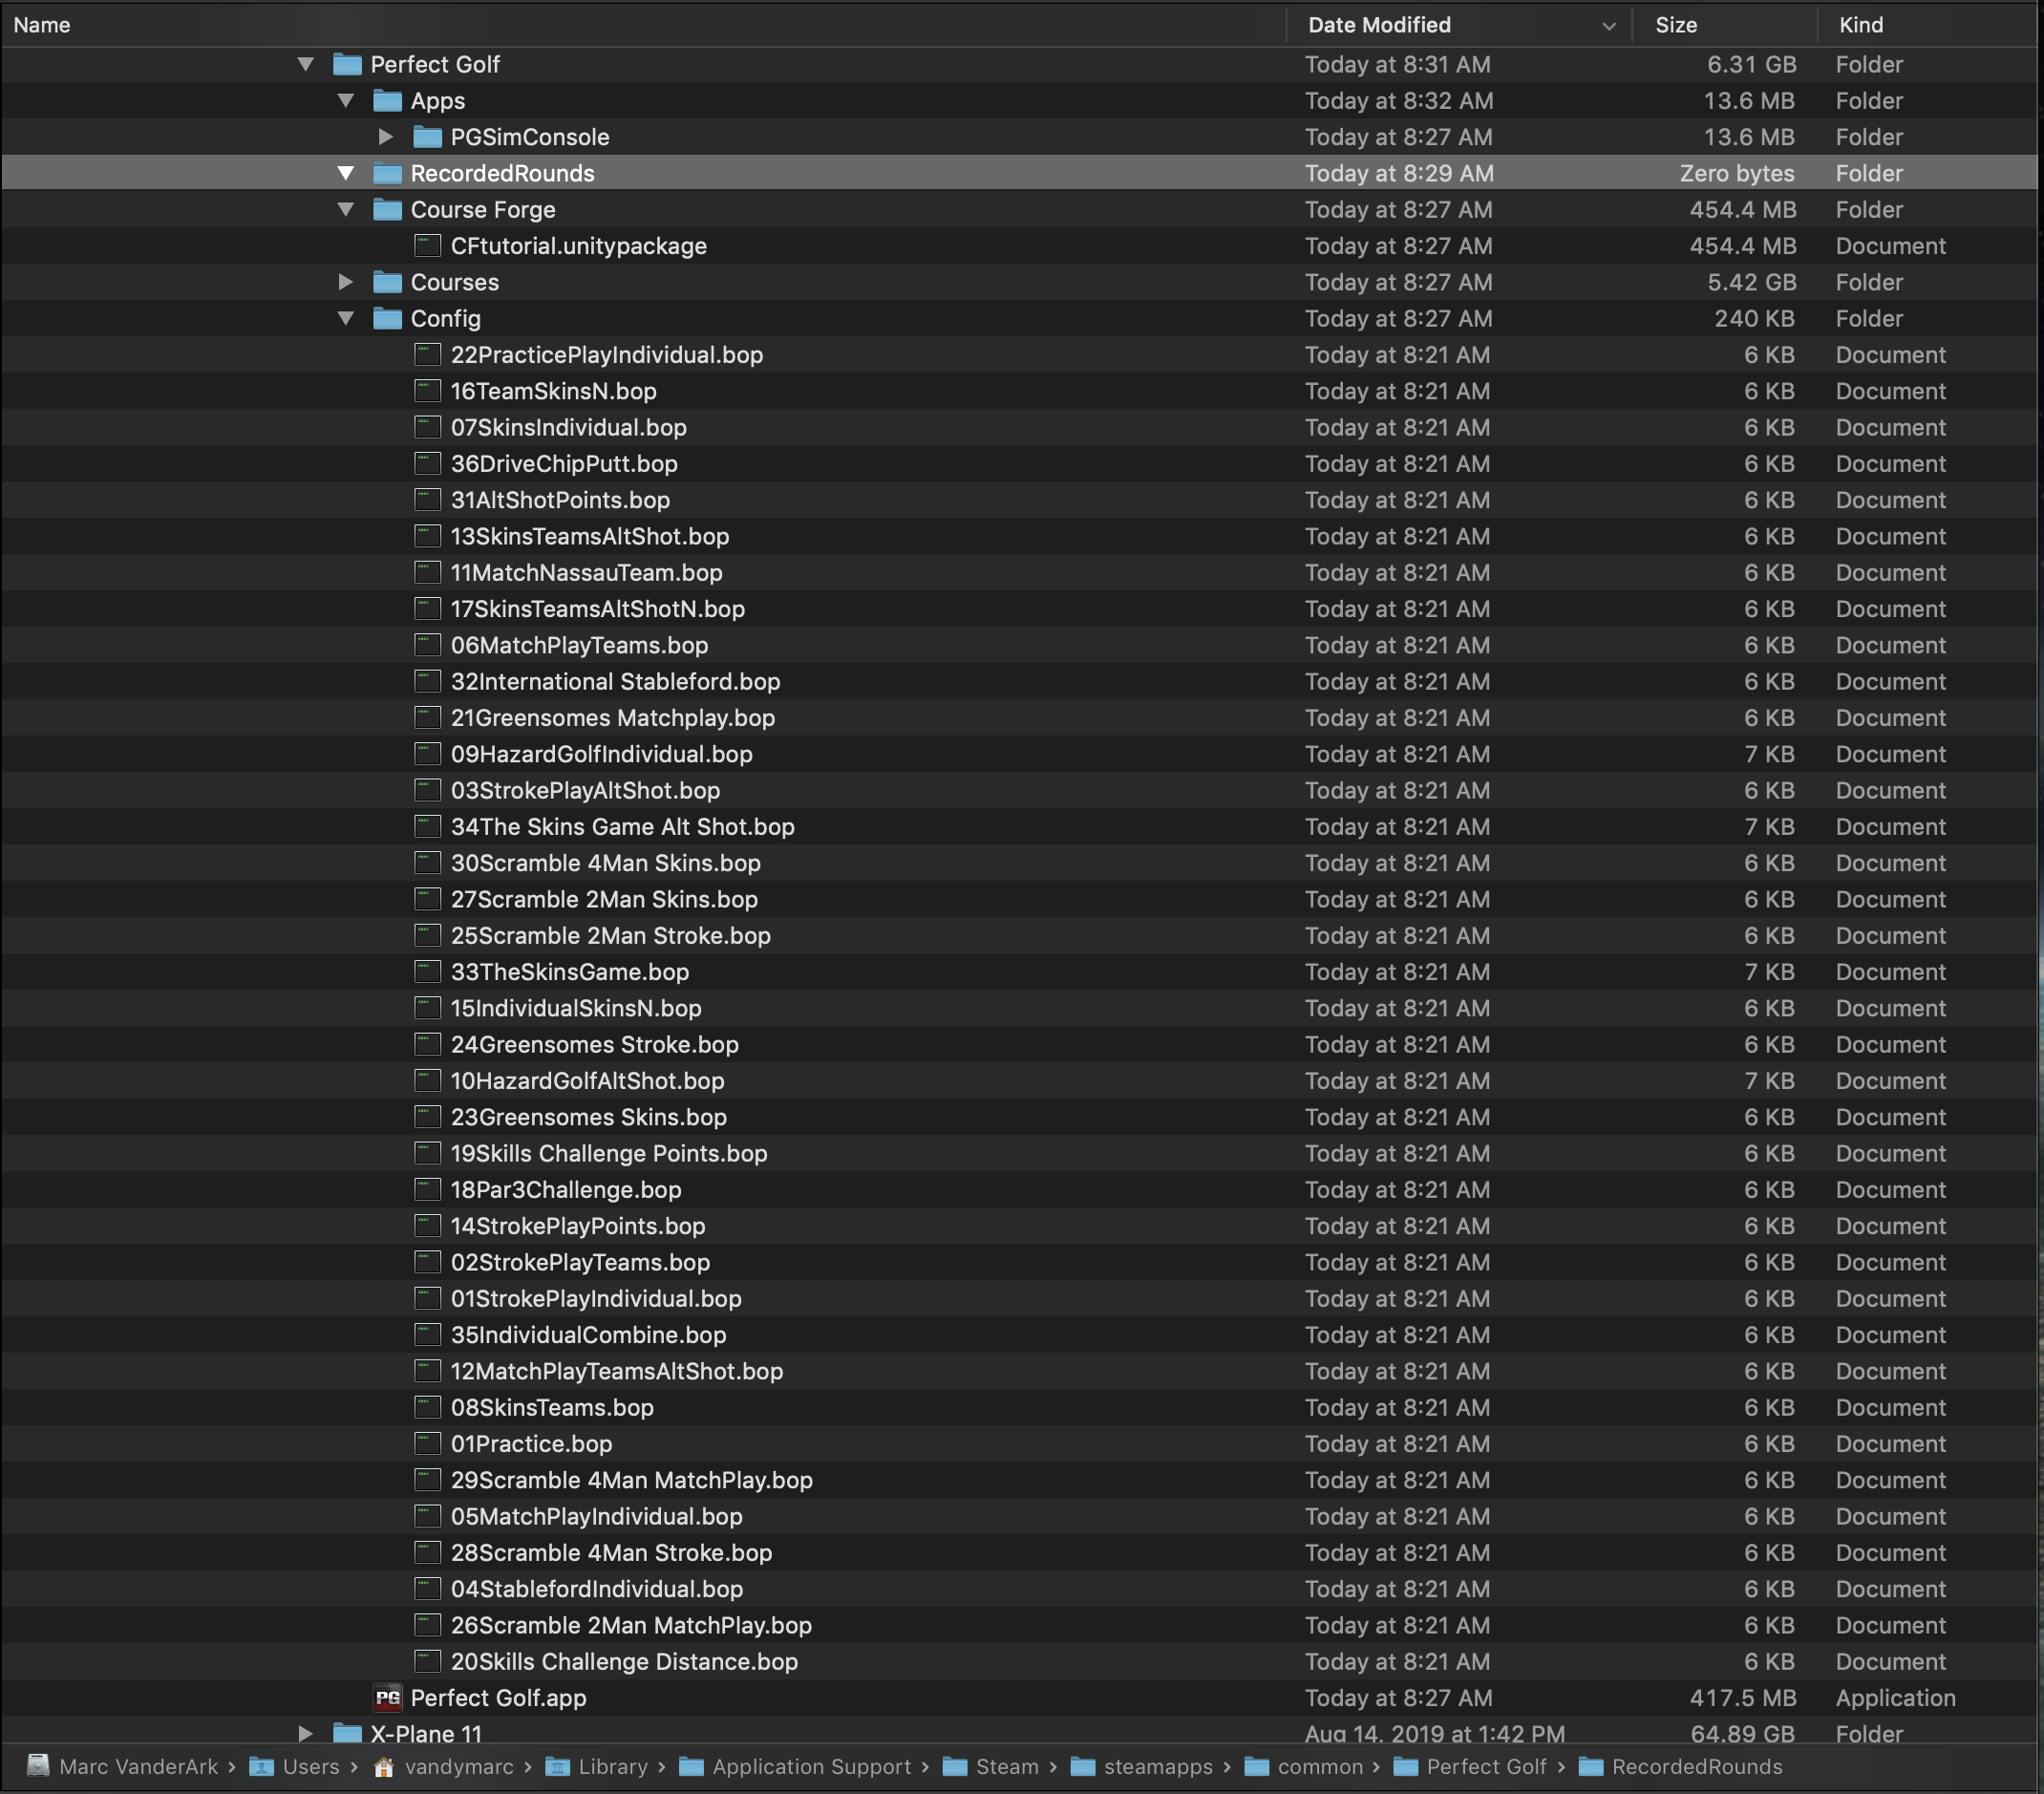Viewport: 2044px width, 1794px height.
Task: Click the CFtutorial.unitypackage file icon
Action: pos(428,246)
